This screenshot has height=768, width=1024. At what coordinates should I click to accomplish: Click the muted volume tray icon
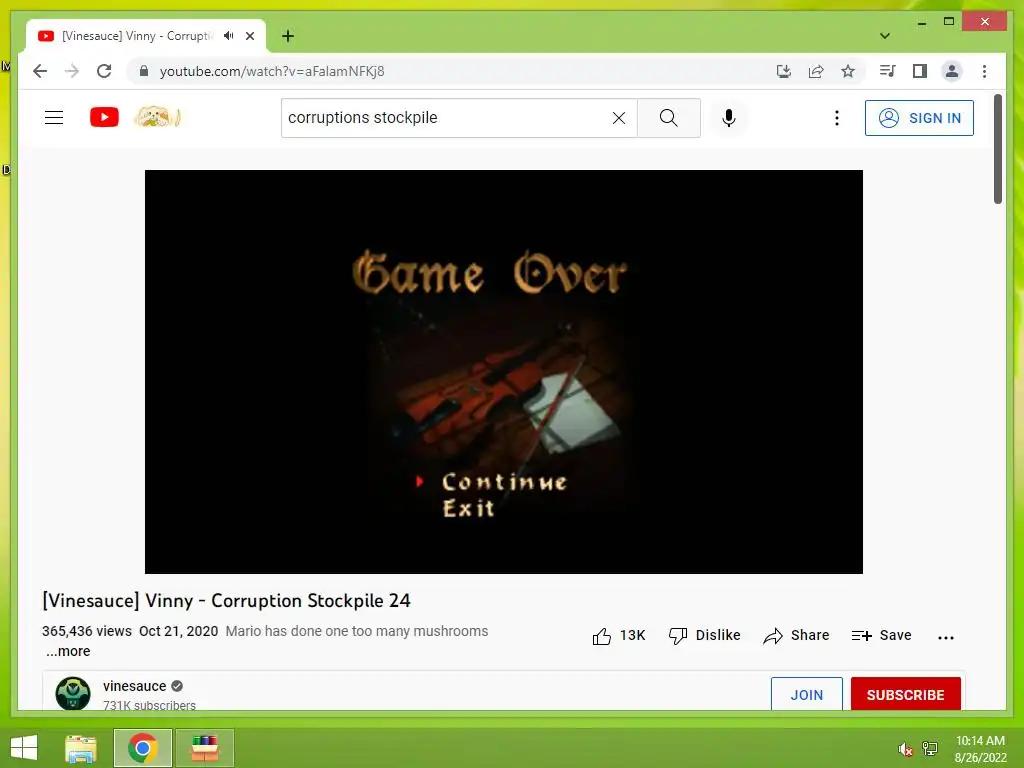[905, 749]
